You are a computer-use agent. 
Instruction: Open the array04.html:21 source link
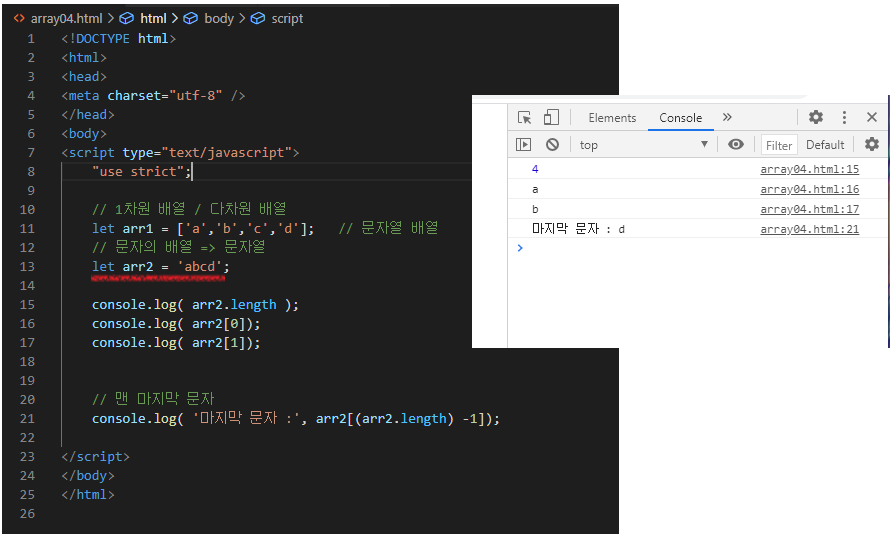tap(809, 229)
